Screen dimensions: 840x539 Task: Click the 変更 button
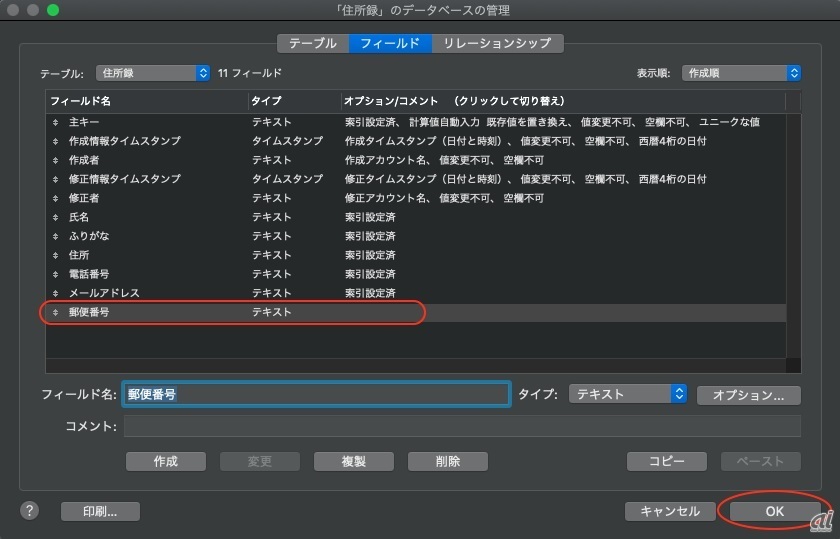[x=260, y=461]
